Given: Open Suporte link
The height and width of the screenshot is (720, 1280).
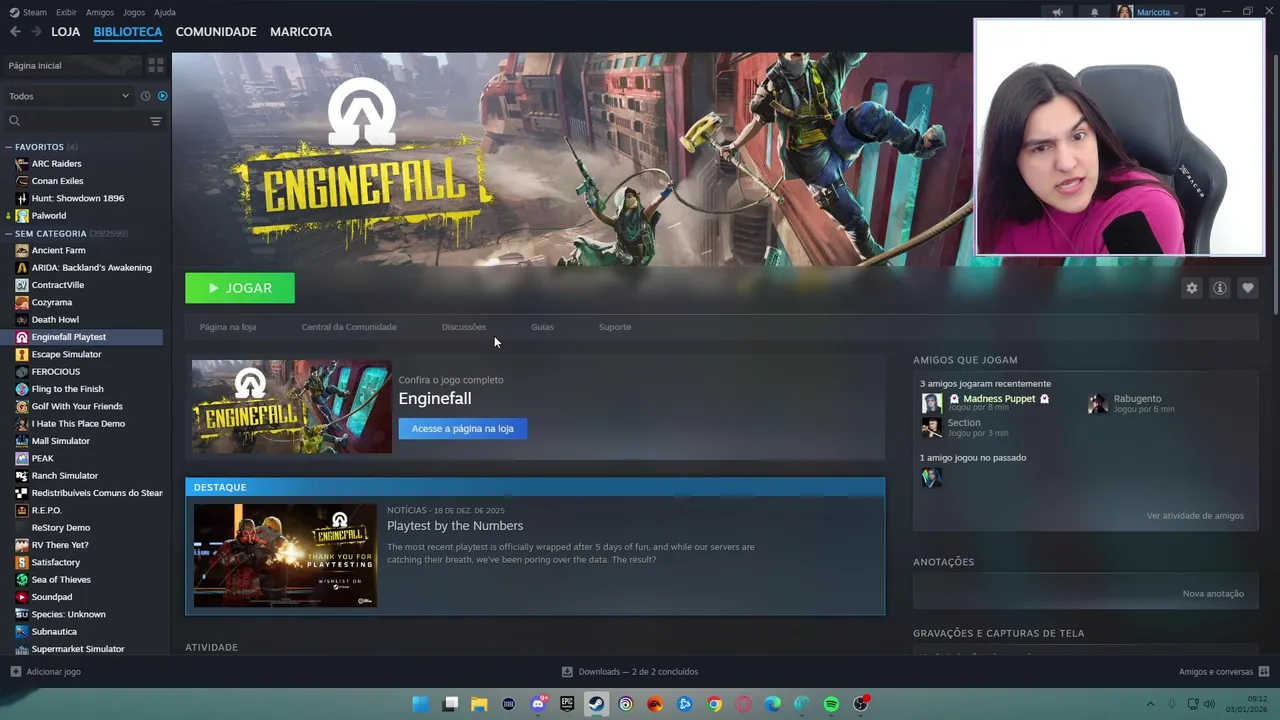Looking at the screenshot, I should 615,327.
